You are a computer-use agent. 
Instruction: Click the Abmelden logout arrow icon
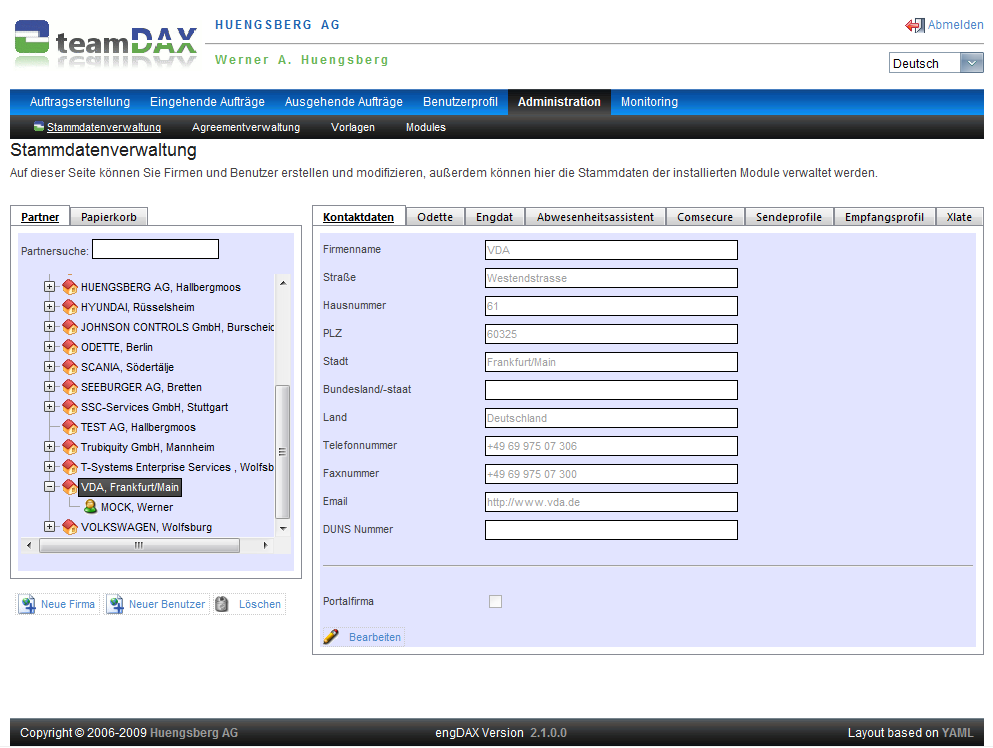coord(914,25)
